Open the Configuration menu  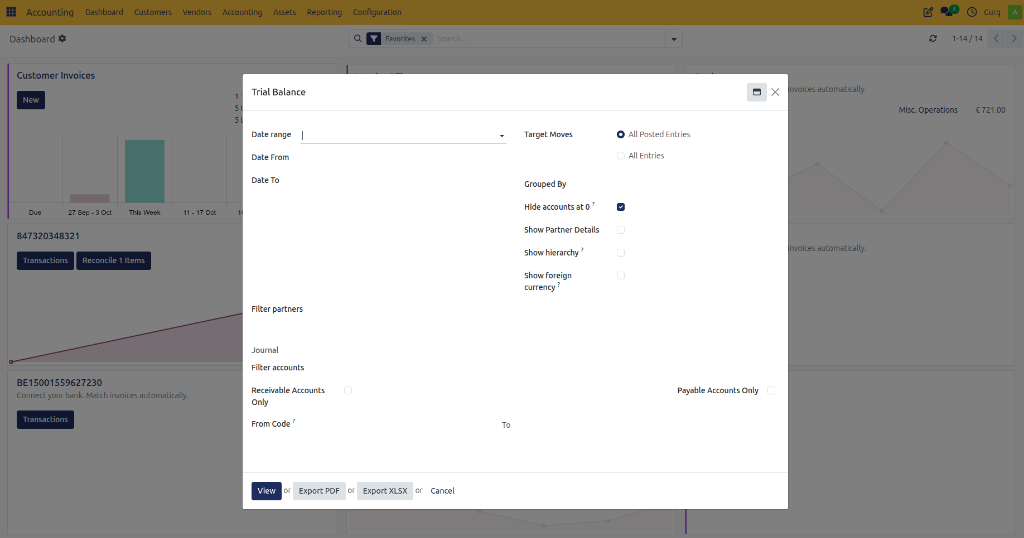click(x=377, y=12)
